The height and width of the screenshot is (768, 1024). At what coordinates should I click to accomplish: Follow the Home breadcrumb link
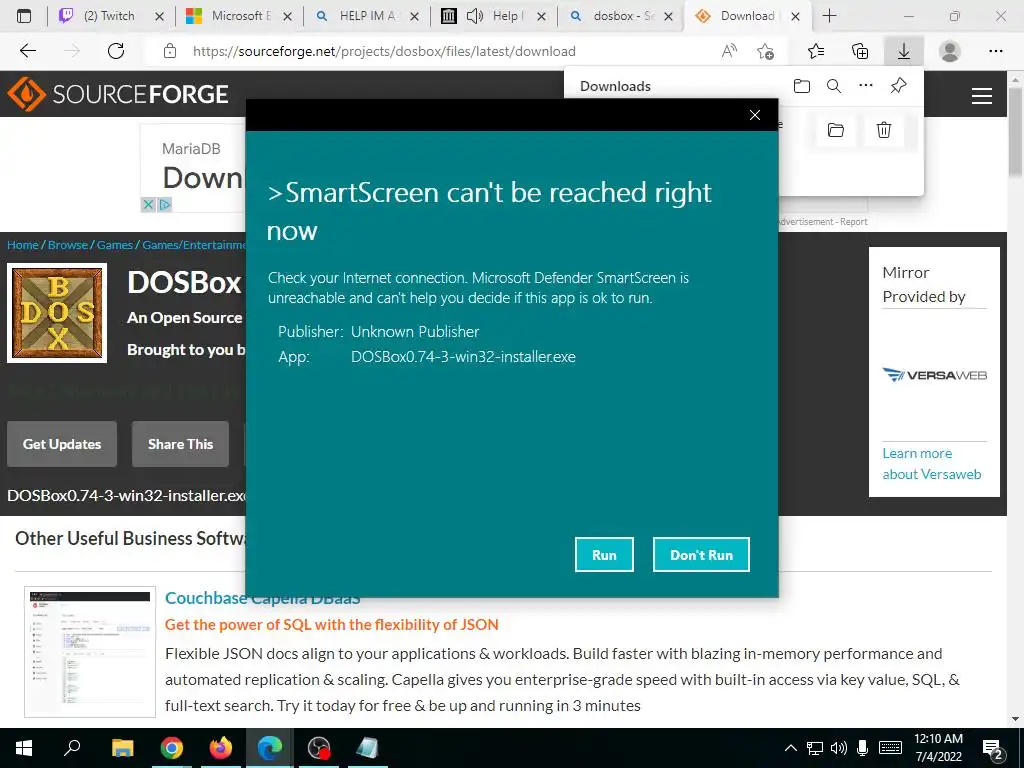point(23,245)
